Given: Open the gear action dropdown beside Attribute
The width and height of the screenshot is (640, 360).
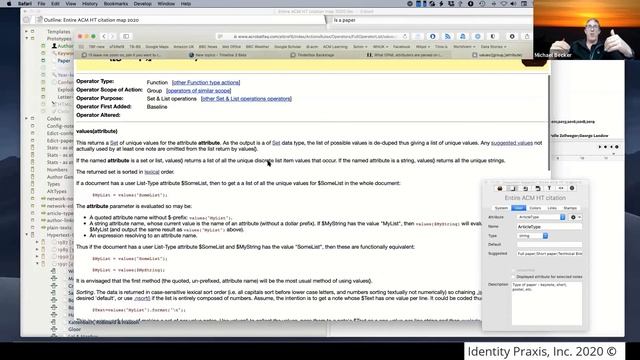Looking at the screenshot, I should pyautogui.click(x=575, y=217).
